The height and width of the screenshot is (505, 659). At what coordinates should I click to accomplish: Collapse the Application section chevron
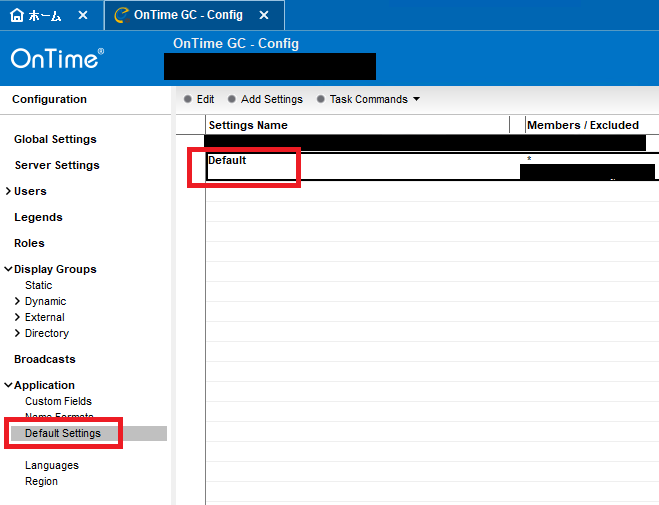click(x=8, y=385)
